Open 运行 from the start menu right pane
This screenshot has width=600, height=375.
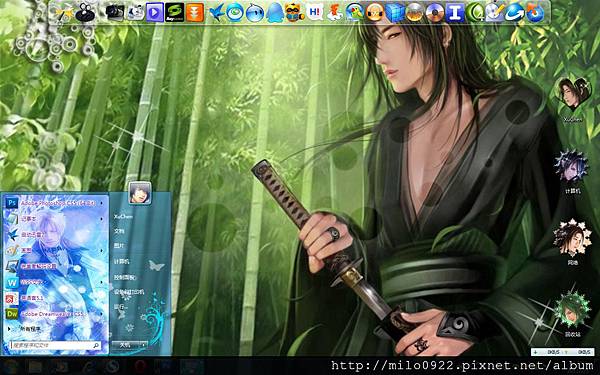120,307
